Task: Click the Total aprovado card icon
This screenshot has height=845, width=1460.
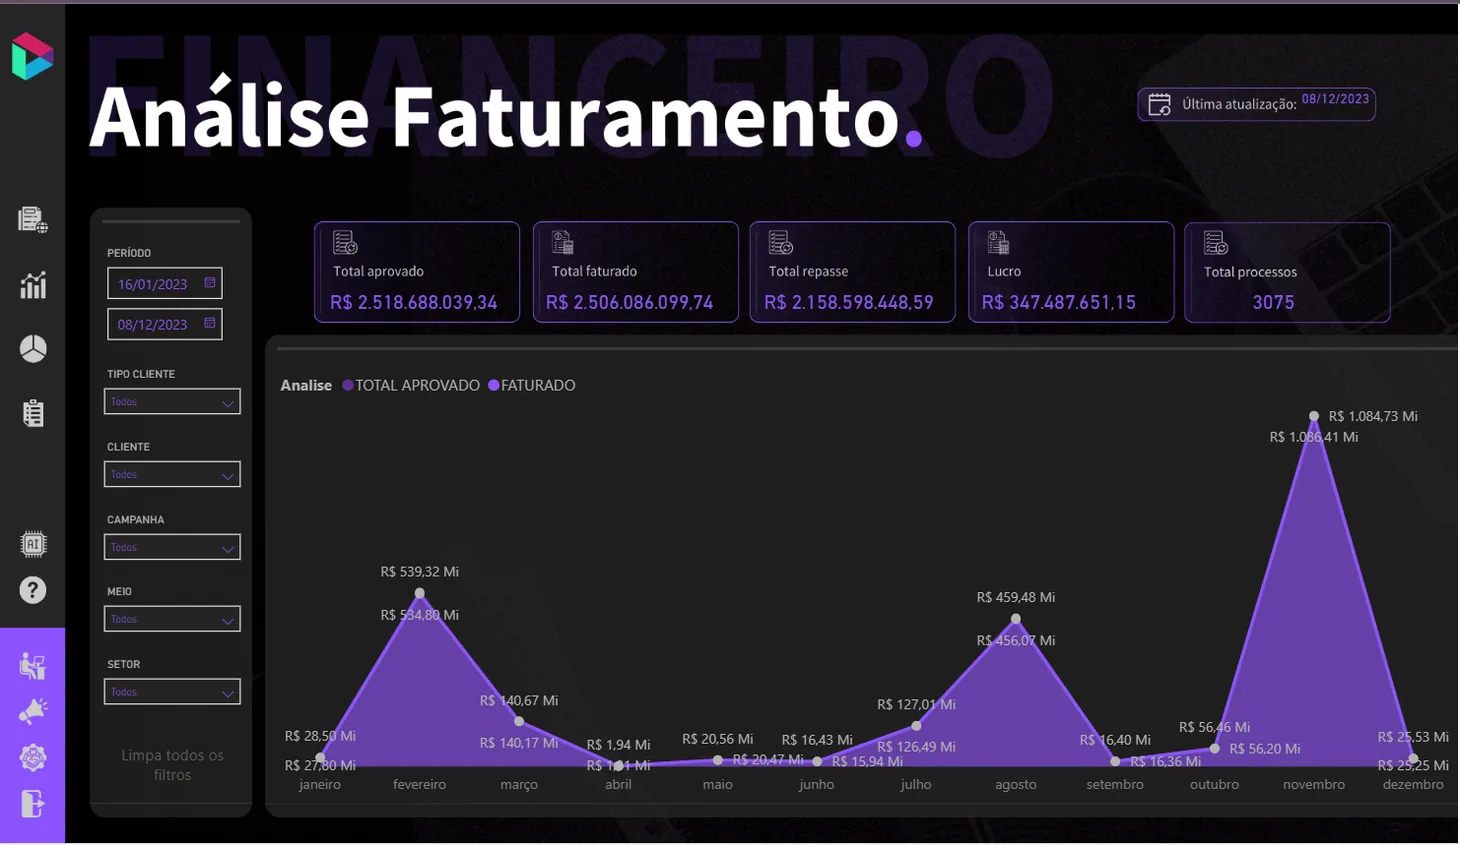Action: click(345, 243)
